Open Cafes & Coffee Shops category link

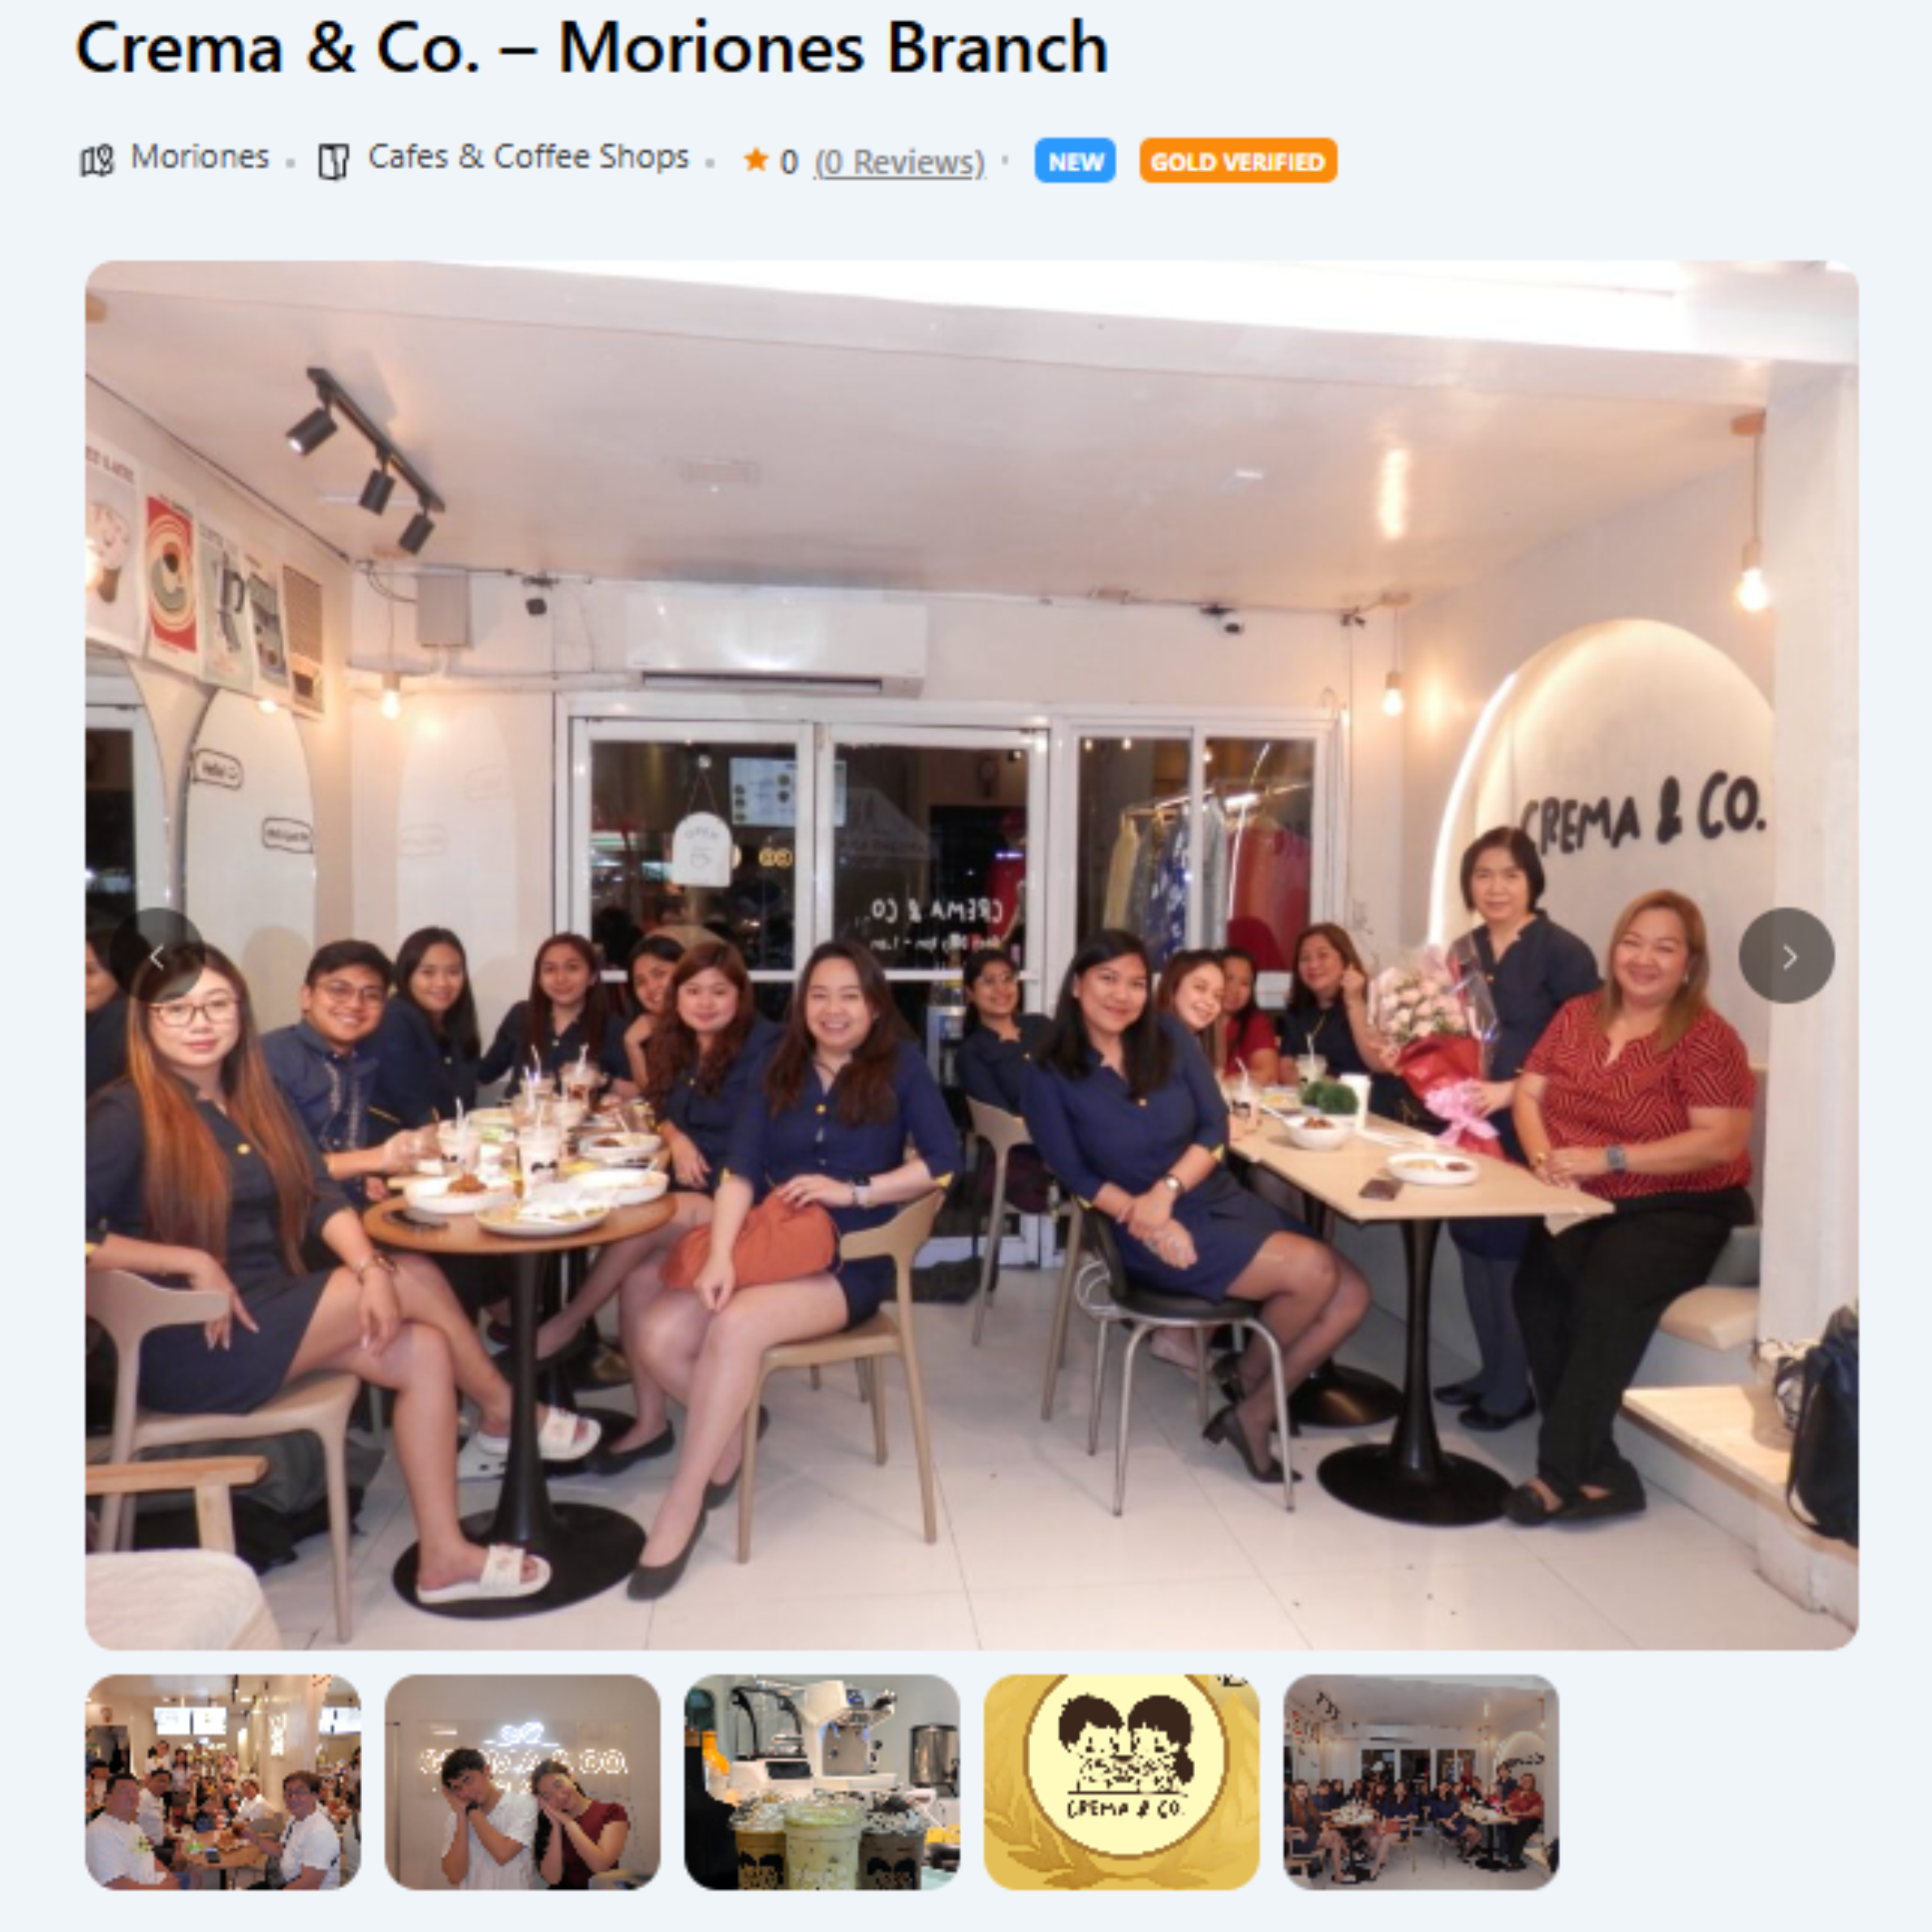(528, 157)
